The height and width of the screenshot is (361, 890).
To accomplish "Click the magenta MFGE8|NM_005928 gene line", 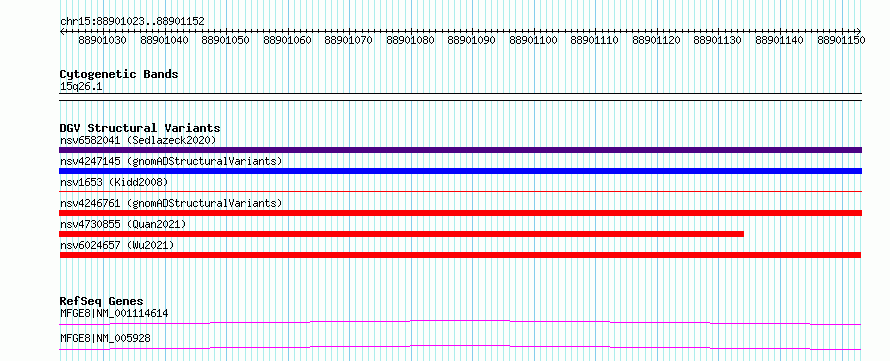I will tap(460, 347).
